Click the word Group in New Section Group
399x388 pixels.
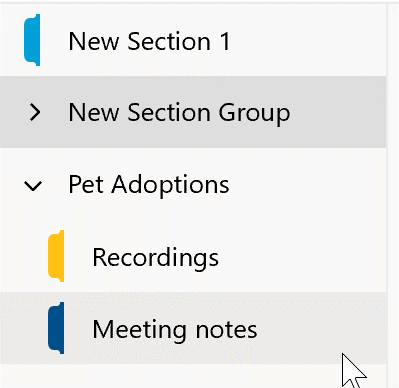coord(254,114)
